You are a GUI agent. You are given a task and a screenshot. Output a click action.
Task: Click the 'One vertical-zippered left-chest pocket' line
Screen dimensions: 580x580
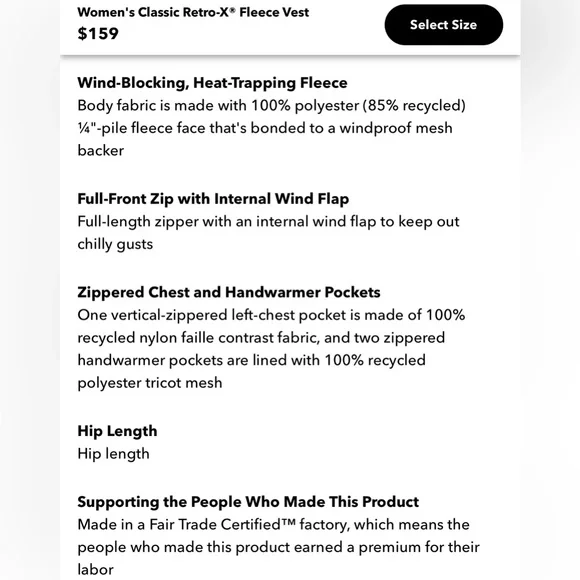(271, 315)
